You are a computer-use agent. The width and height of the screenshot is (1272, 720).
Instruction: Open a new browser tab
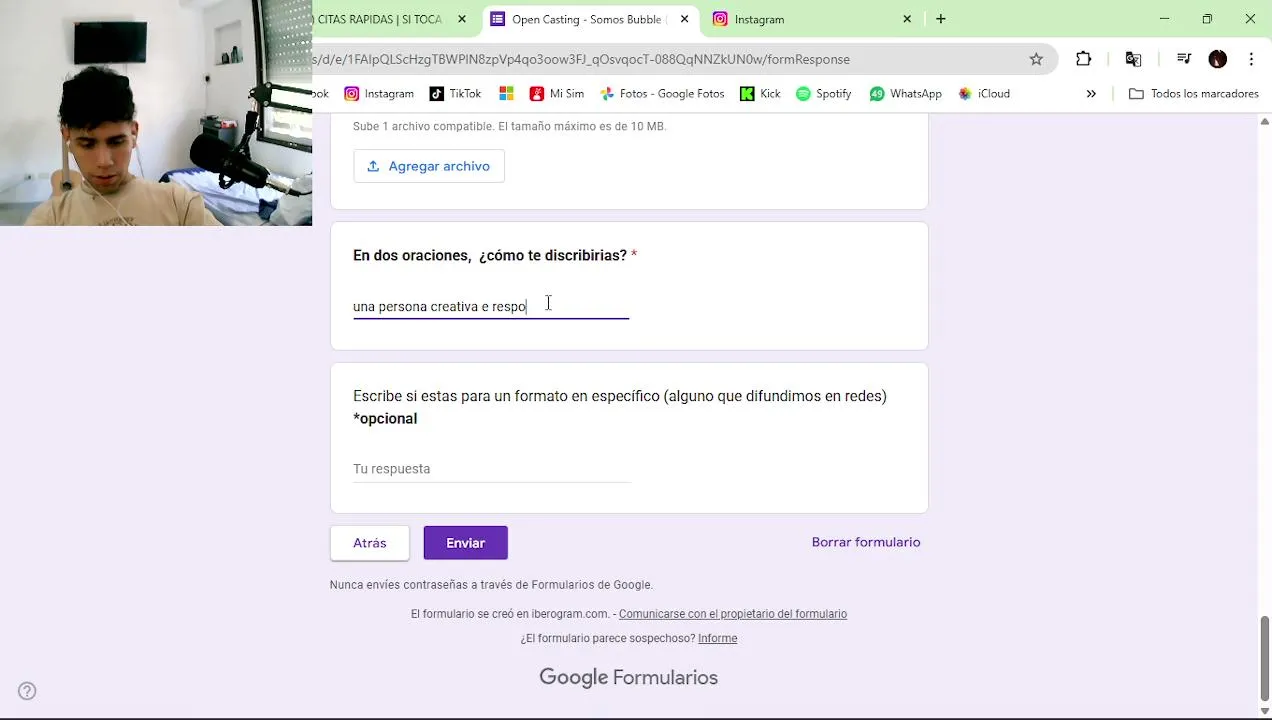(940, 19)
